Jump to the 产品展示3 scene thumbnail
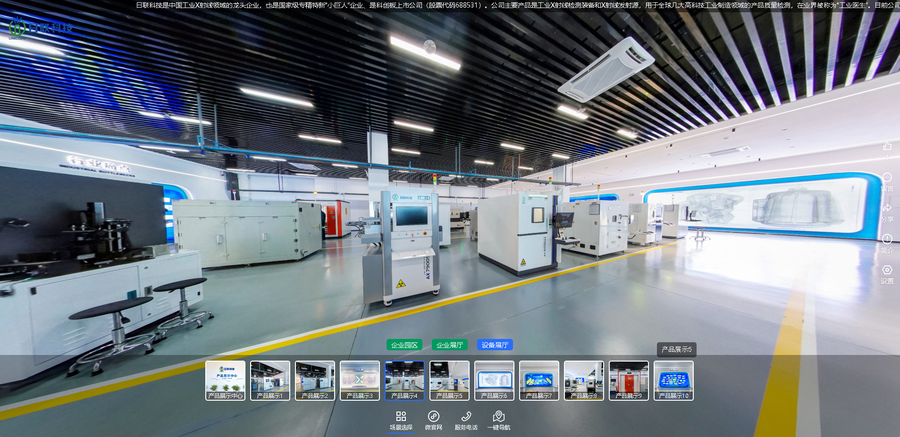 (x=359, y=381)
